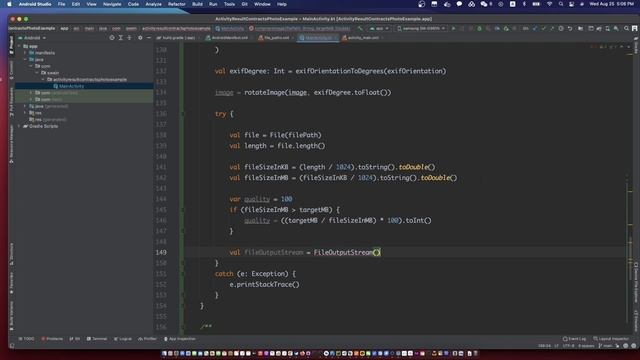
Task: Expand the res folder
Action: tap(25, 113)
